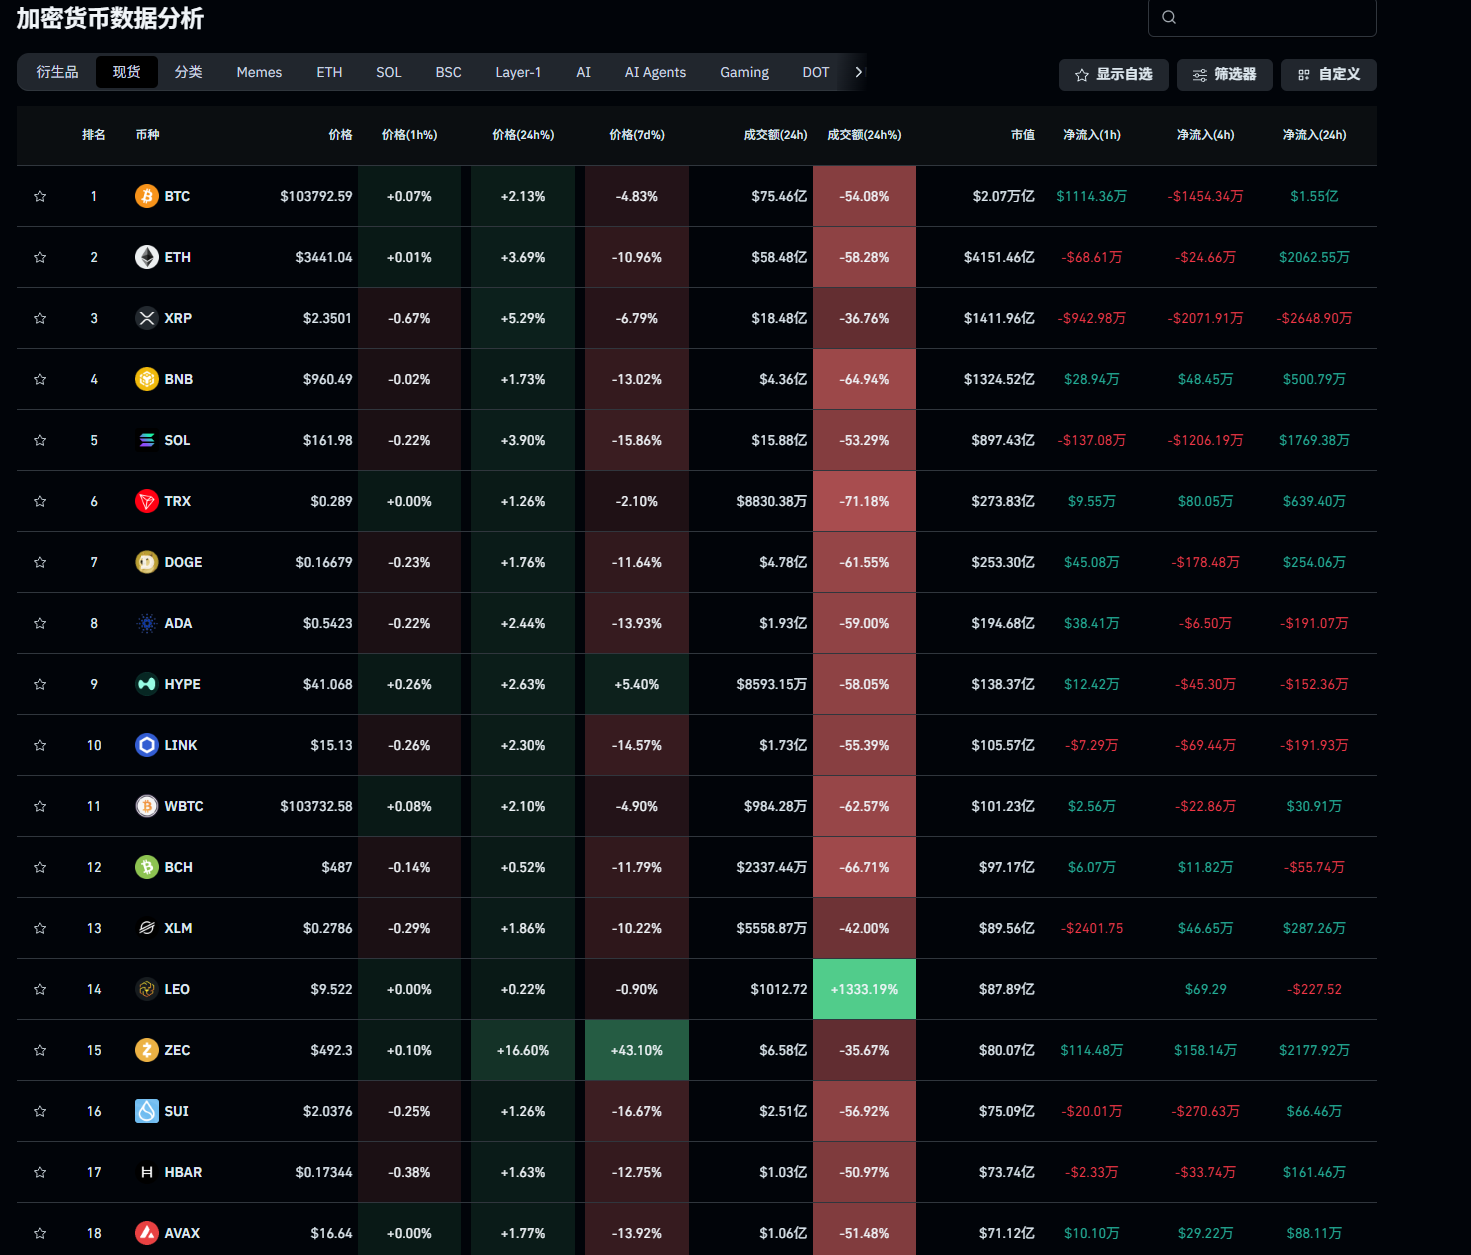Click the AVAX coin icon
The width and height of the screenshot is (1471, 1255).
point(147,1233)
